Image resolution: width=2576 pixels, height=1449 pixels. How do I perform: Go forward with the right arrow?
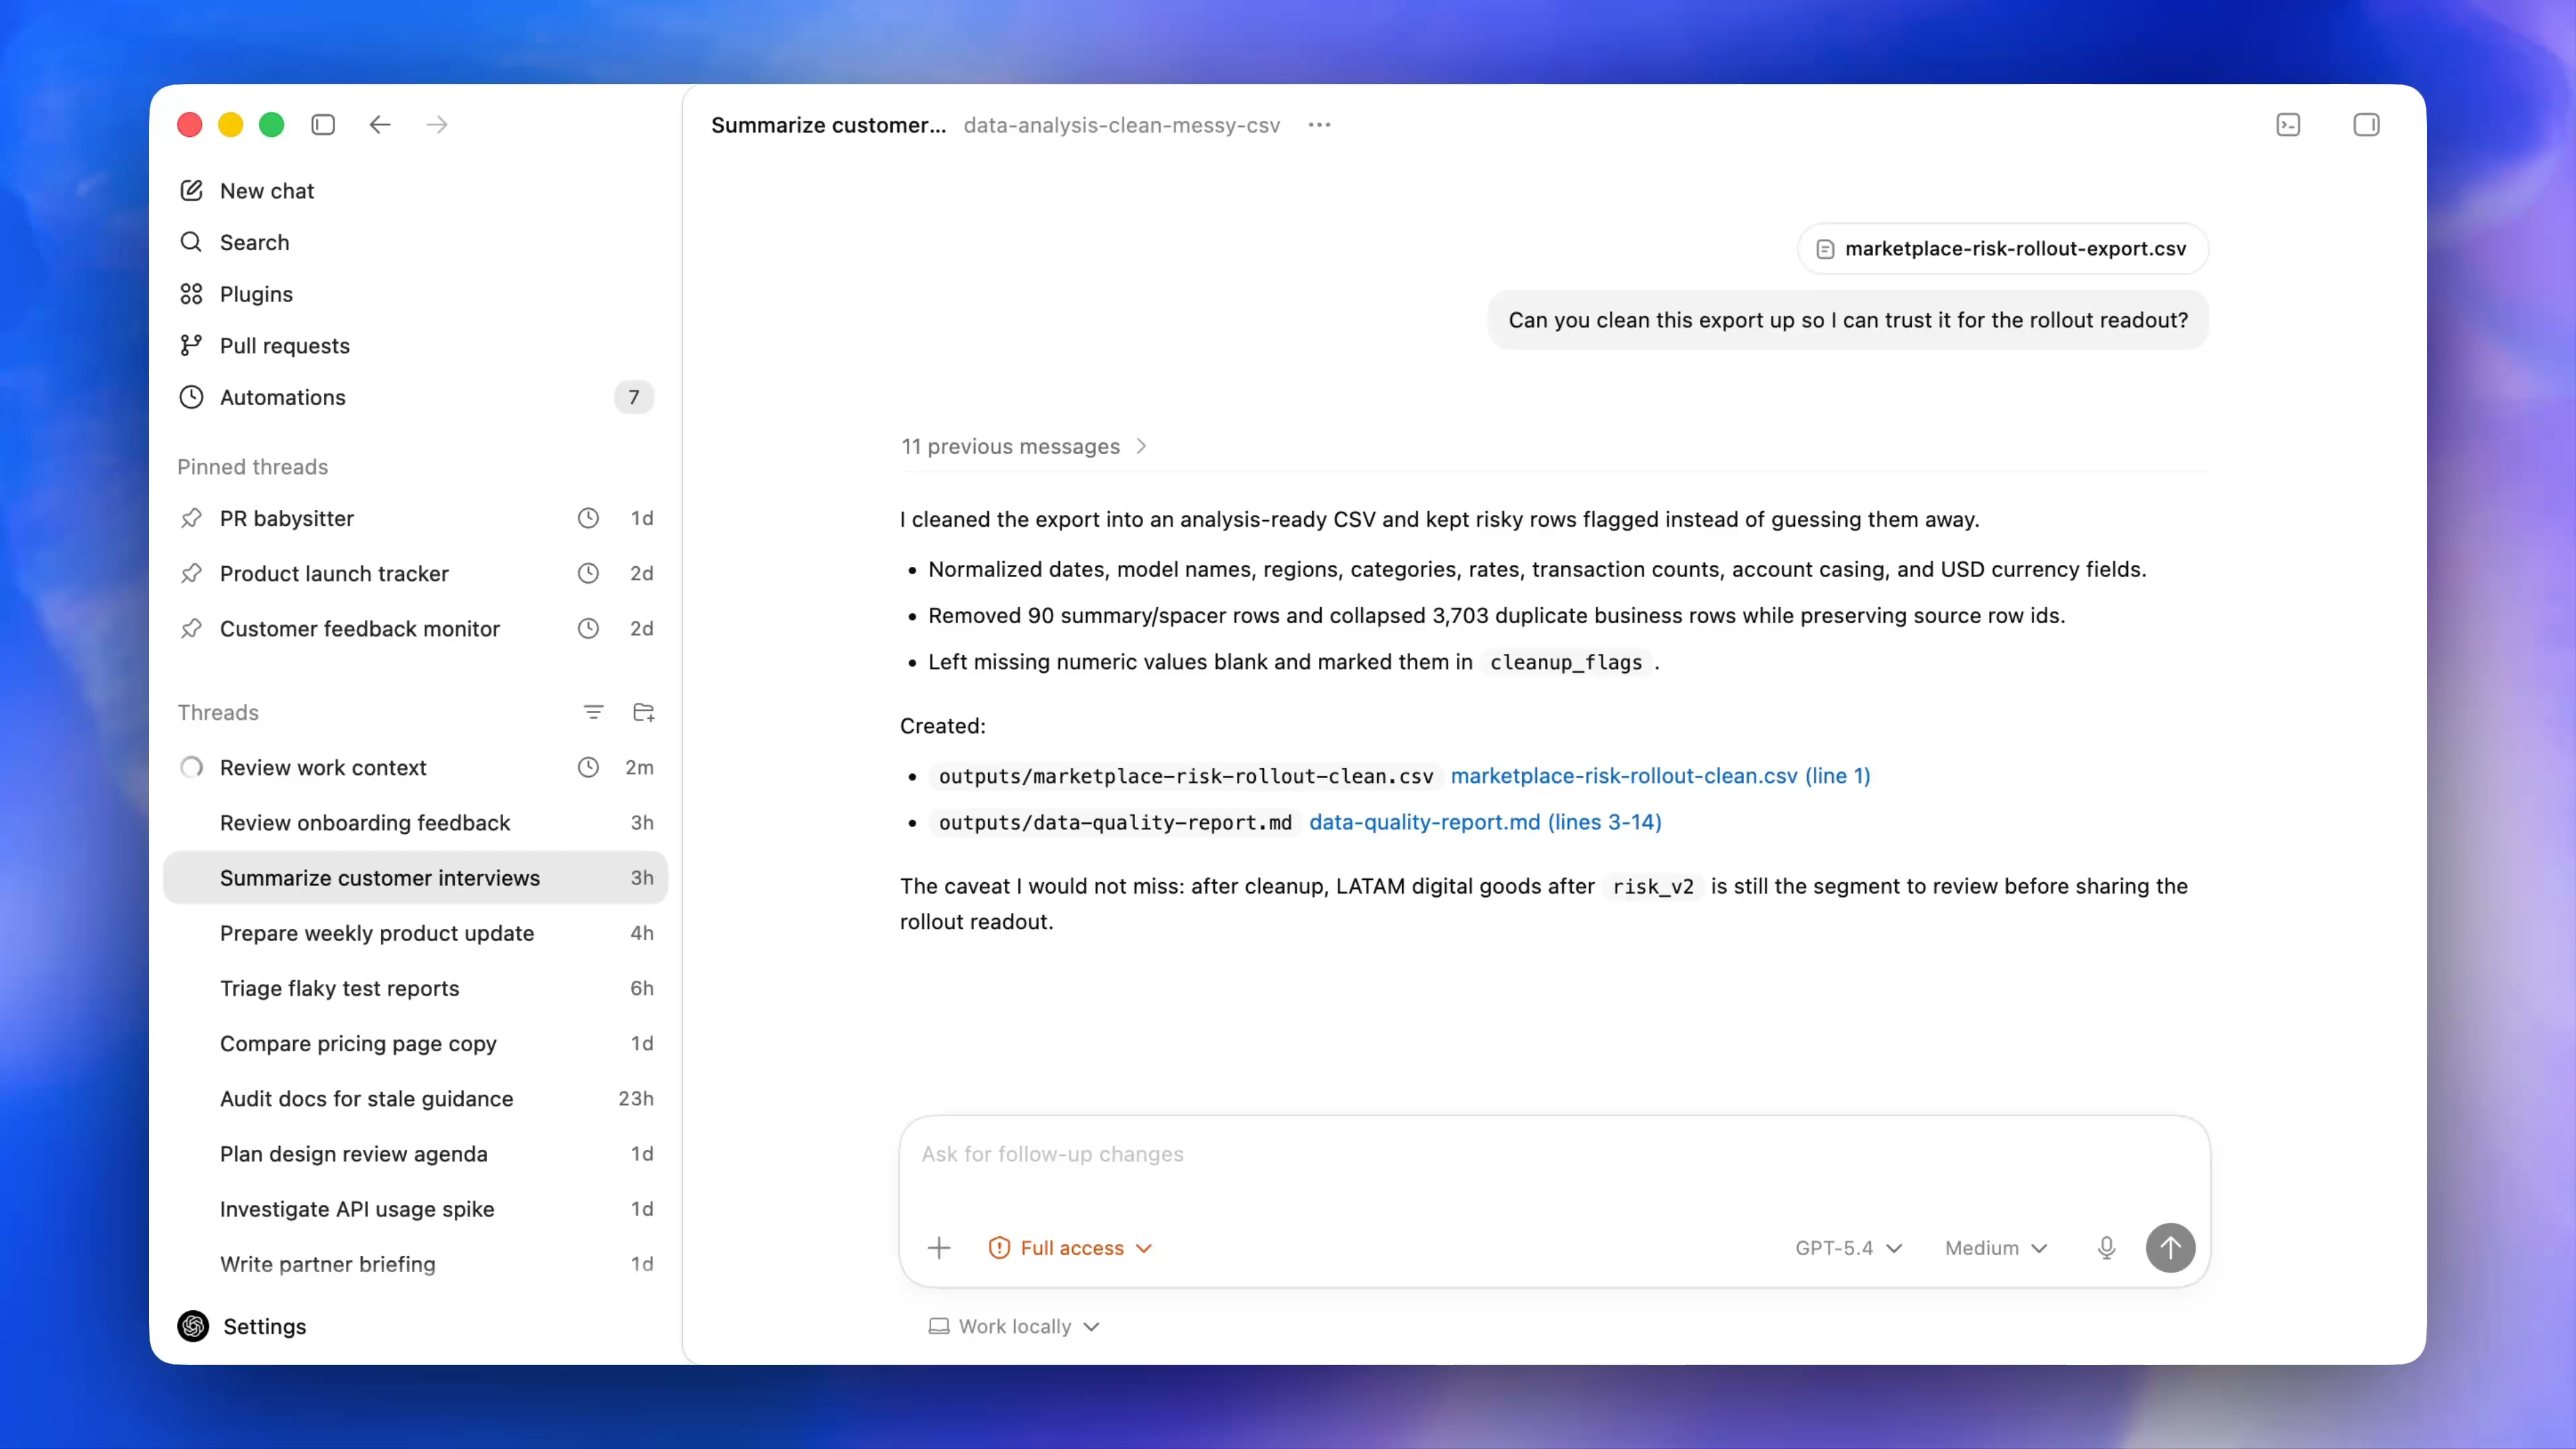437,125
